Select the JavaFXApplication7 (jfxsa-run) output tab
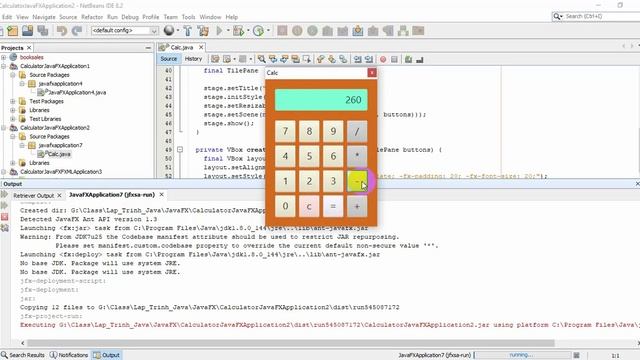640x360 pixels. [x=112, y=195]
